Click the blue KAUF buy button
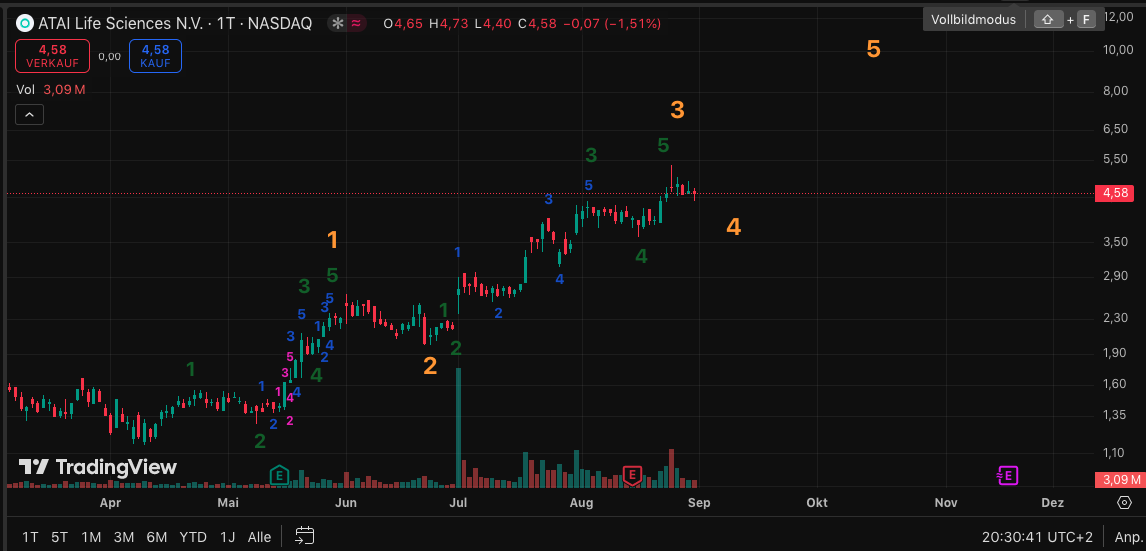The image size is (1146, 551). pyautogui.click(x=155, y=55)
